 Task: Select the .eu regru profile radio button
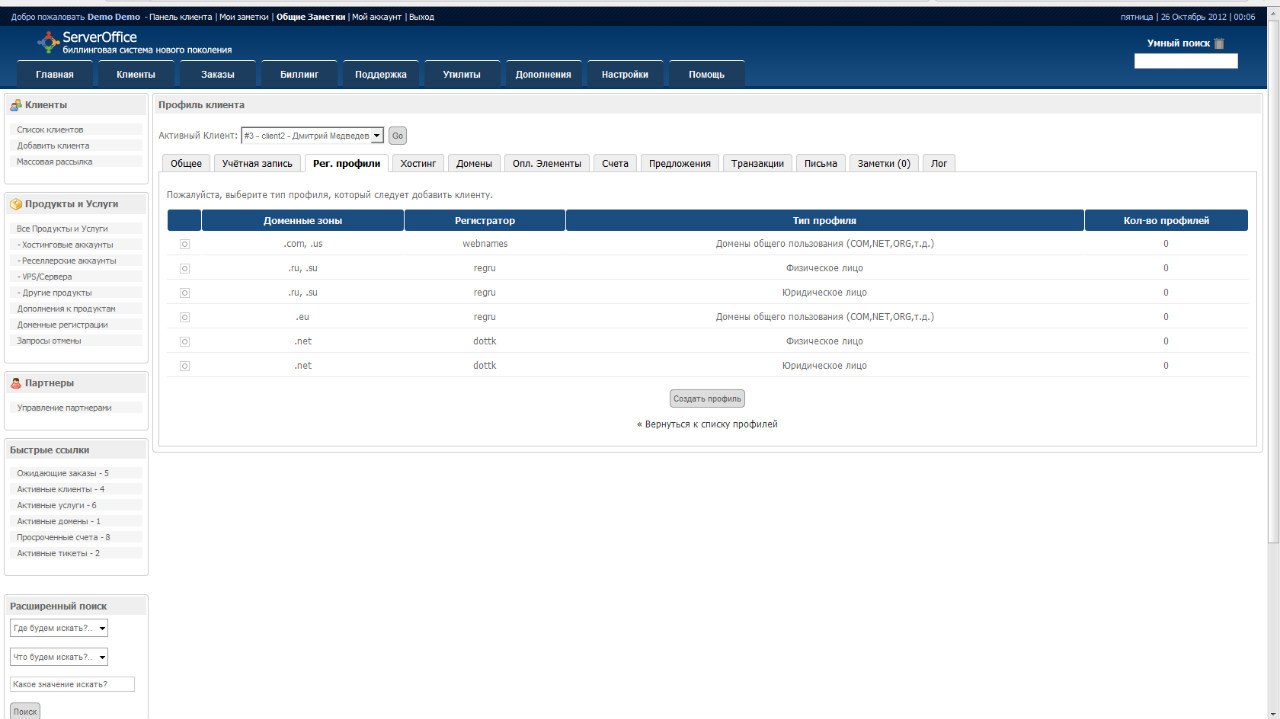click(185, 317)
